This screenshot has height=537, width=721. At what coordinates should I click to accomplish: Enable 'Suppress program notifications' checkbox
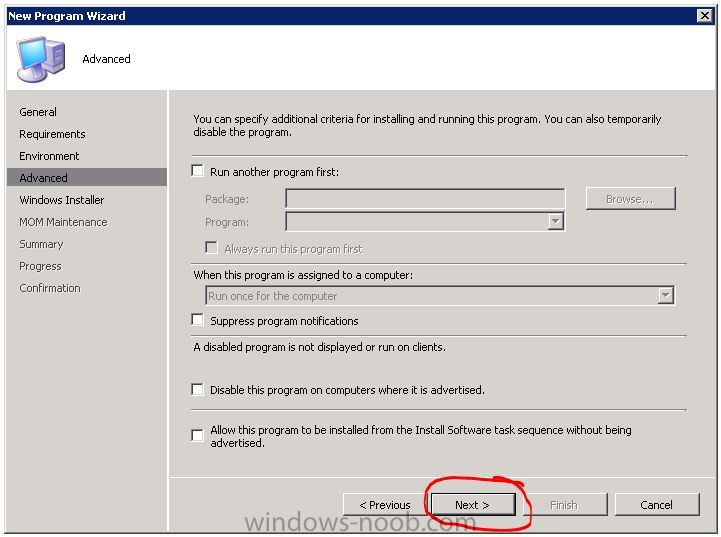[198, 320]
